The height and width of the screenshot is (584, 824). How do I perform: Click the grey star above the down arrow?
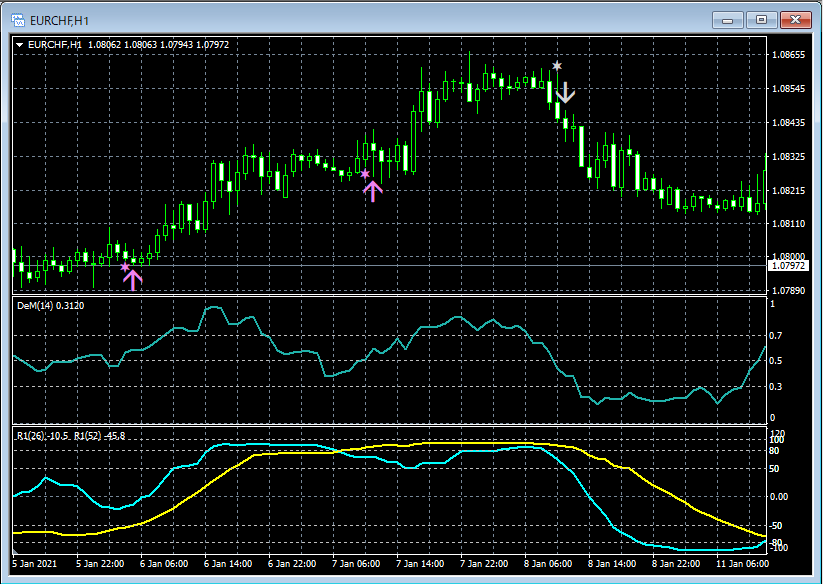(557, 66)
